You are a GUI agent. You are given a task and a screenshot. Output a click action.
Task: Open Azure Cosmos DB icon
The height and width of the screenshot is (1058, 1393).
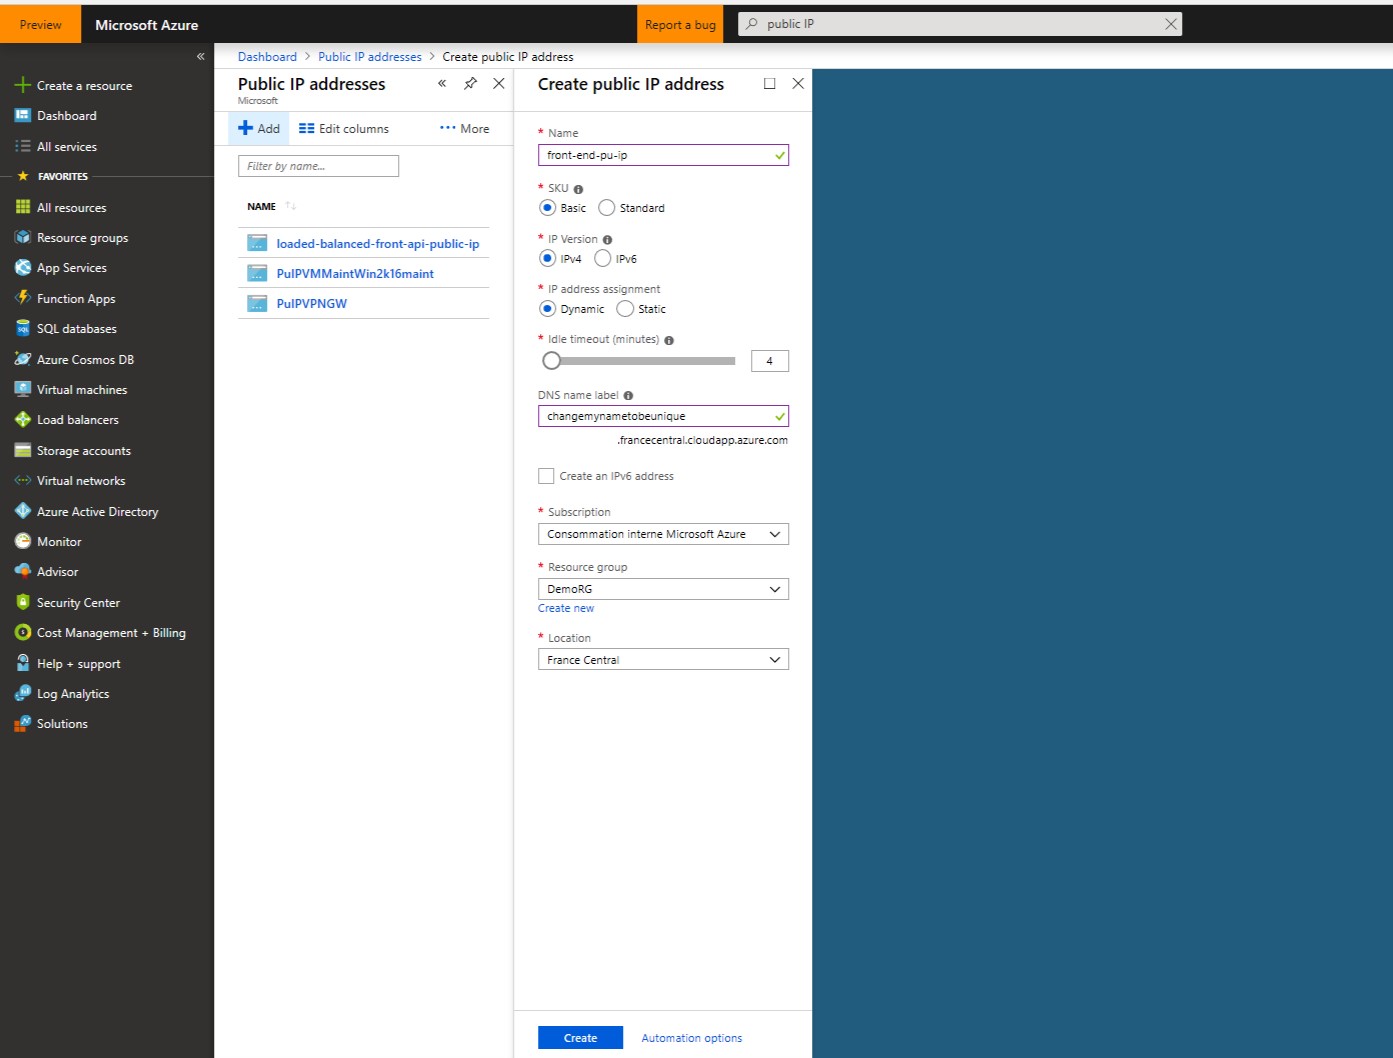coord(23,359)
